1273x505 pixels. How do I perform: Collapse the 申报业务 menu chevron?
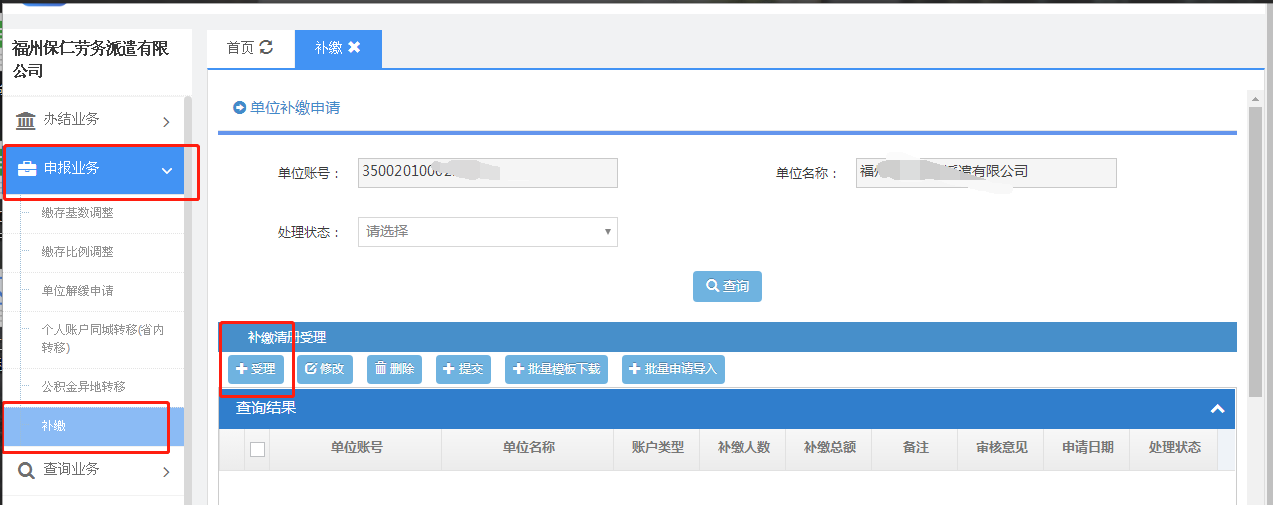[x=167, y=171]
